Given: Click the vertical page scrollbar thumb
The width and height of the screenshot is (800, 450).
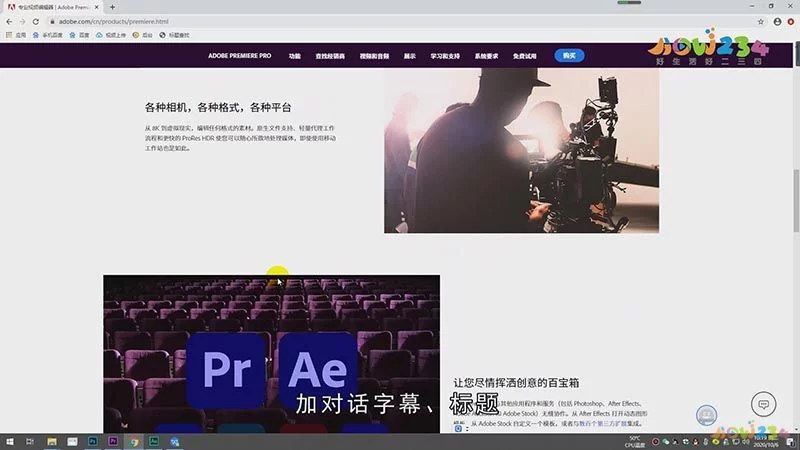Looking at the screenshot, I should pyautogui.click(x=796, y=201).
